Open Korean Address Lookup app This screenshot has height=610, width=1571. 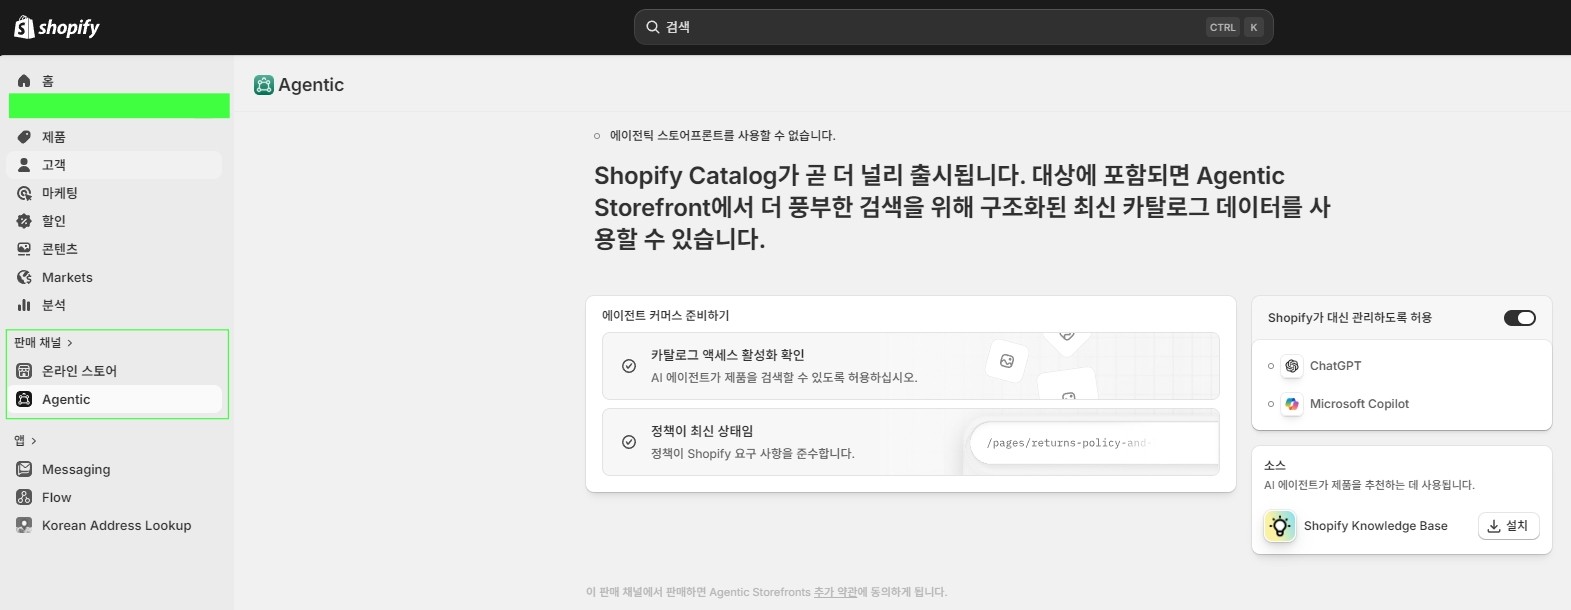(114, 525)
